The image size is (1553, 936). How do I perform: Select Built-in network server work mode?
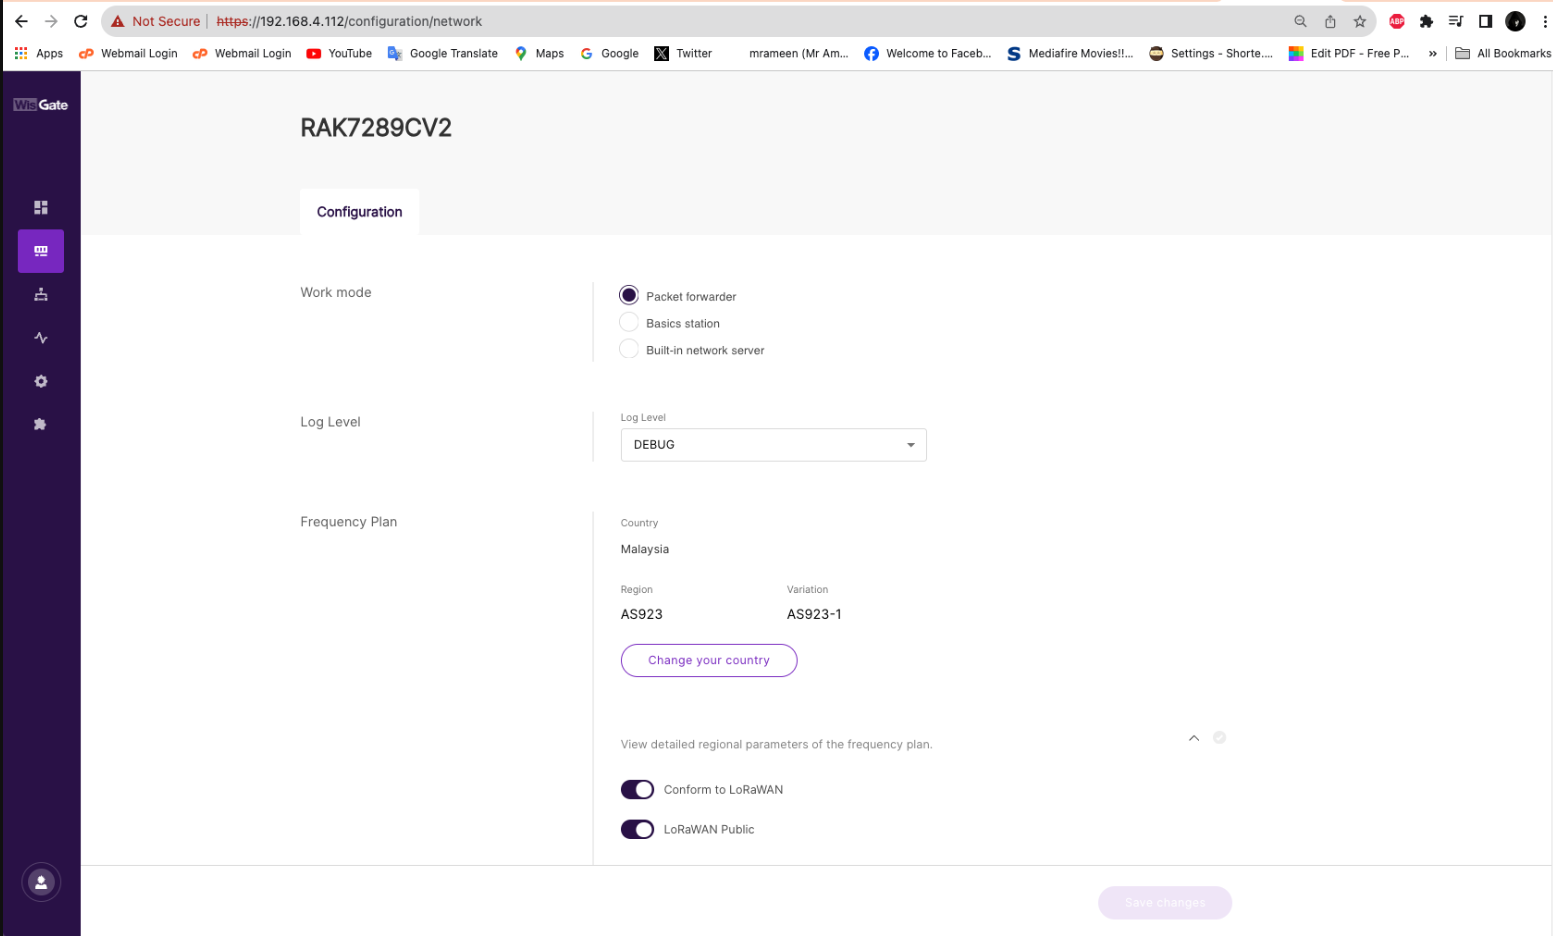[x=629, y=349]
